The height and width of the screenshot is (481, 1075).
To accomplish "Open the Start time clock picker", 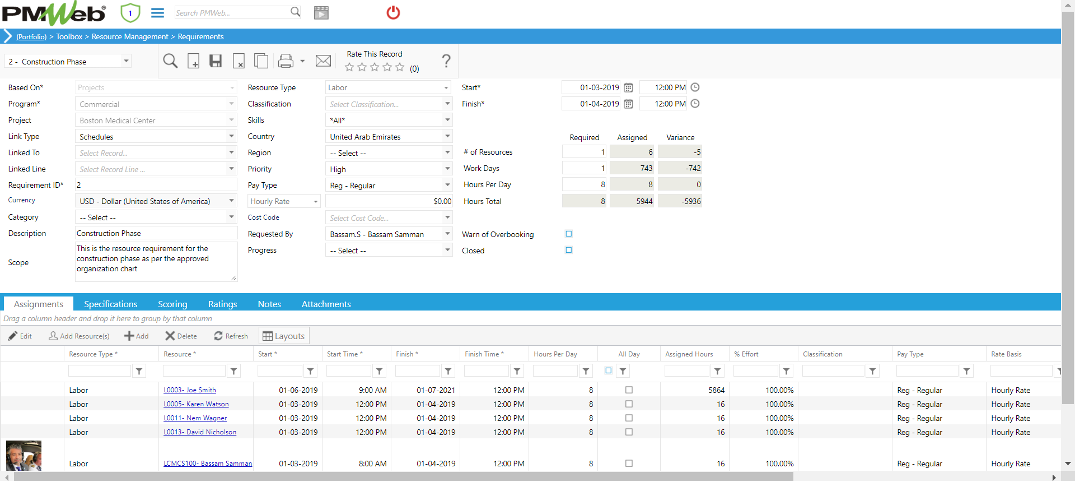I will 694,88.
